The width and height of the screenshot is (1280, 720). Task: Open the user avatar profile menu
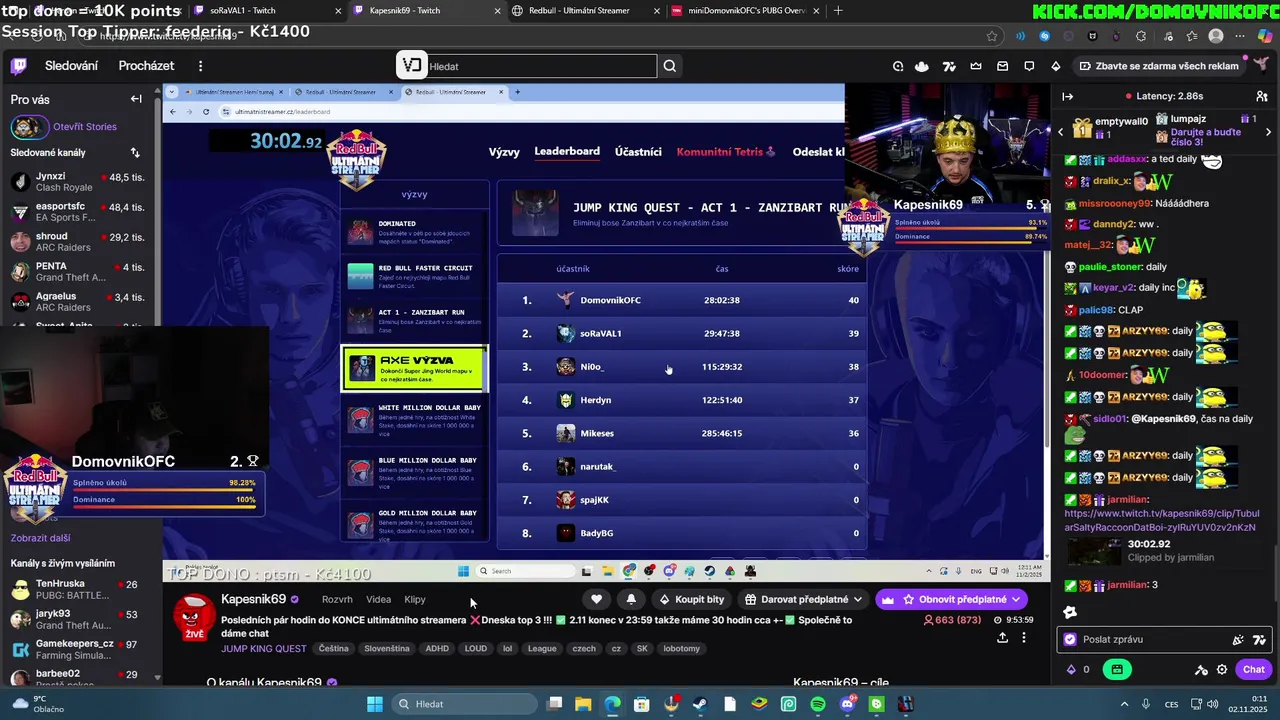tap(1261, 64)
